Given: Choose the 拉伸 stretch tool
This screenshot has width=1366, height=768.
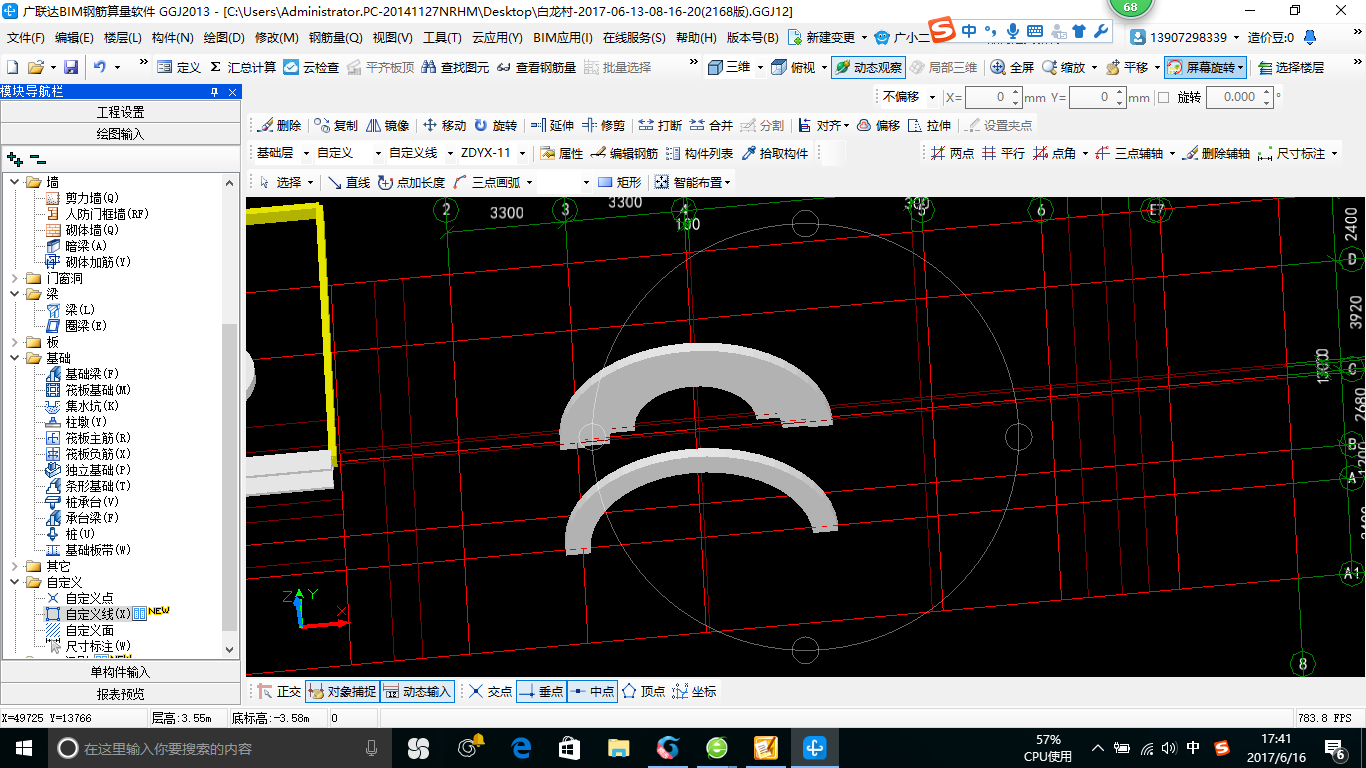Looking at the screenshot, I should point(930,125).
